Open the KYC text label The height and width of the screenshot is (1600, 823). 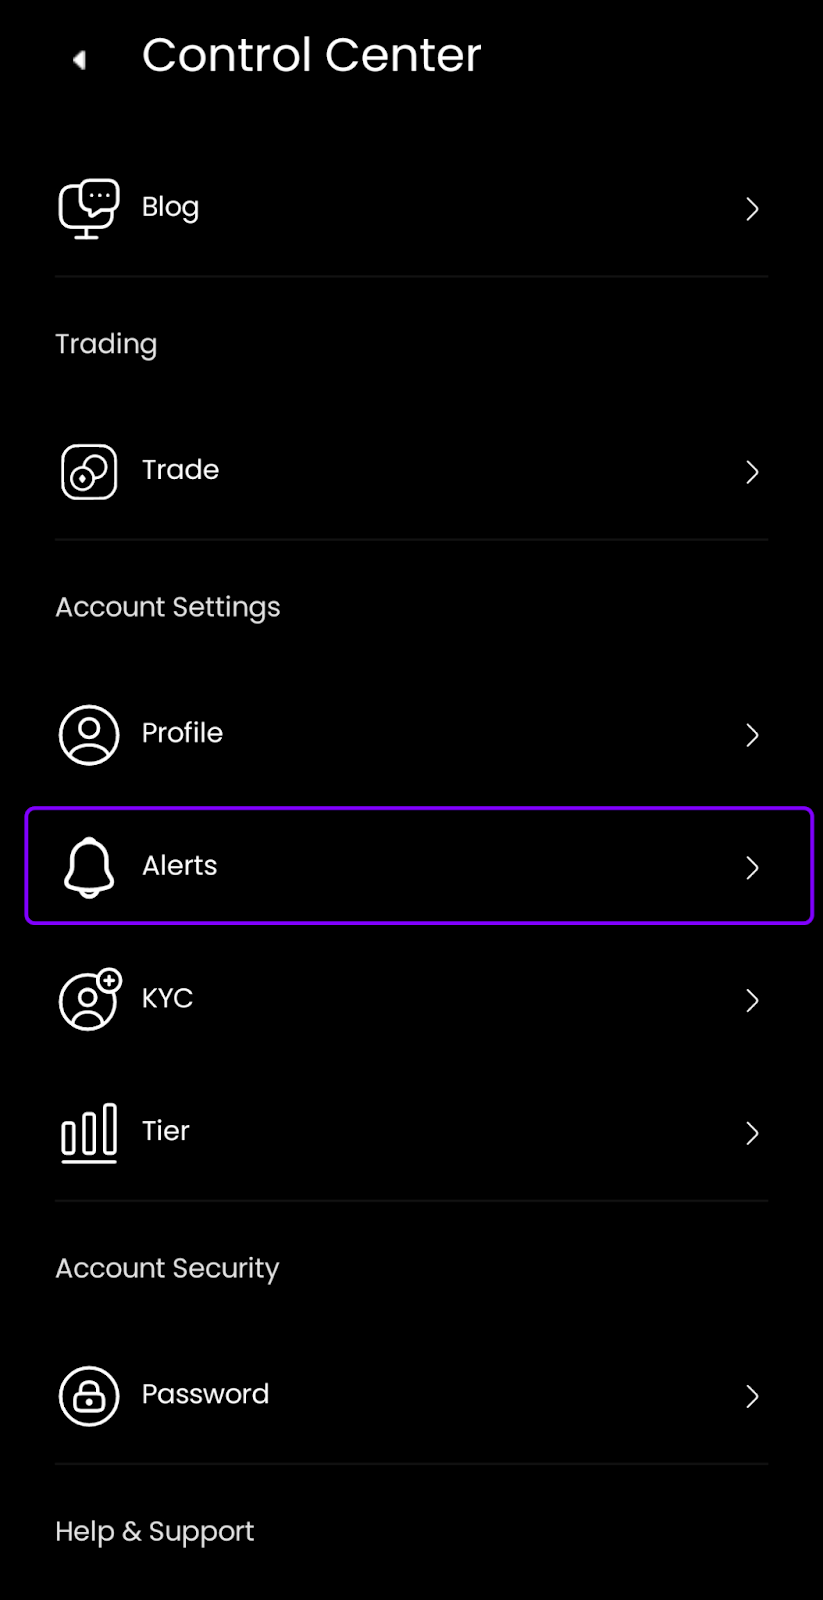[x=167, y=998]
